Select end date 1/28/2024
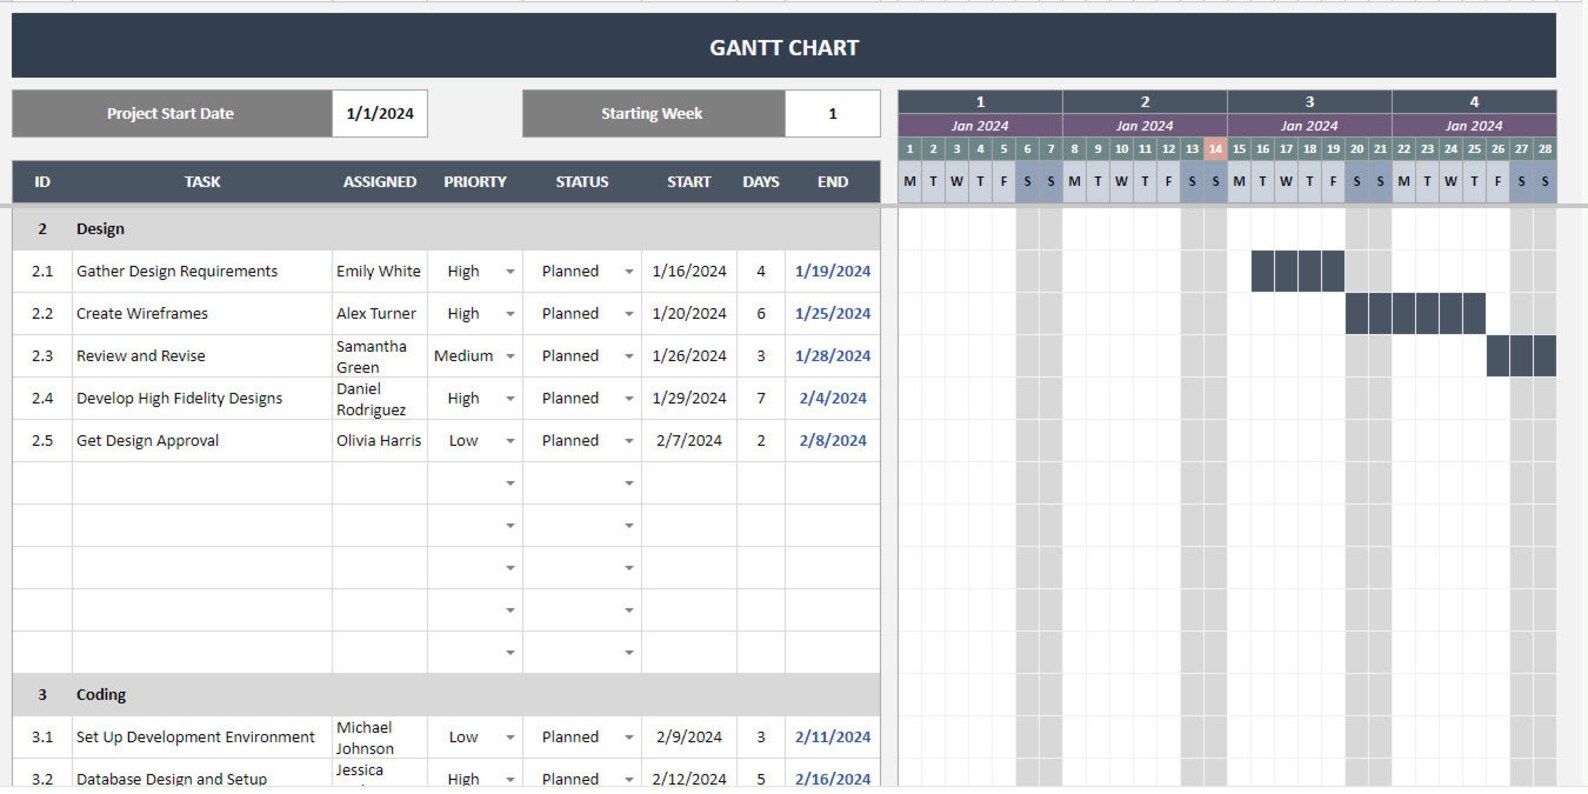This screenshot has width=1588, height=794. (x=833, y=356)
